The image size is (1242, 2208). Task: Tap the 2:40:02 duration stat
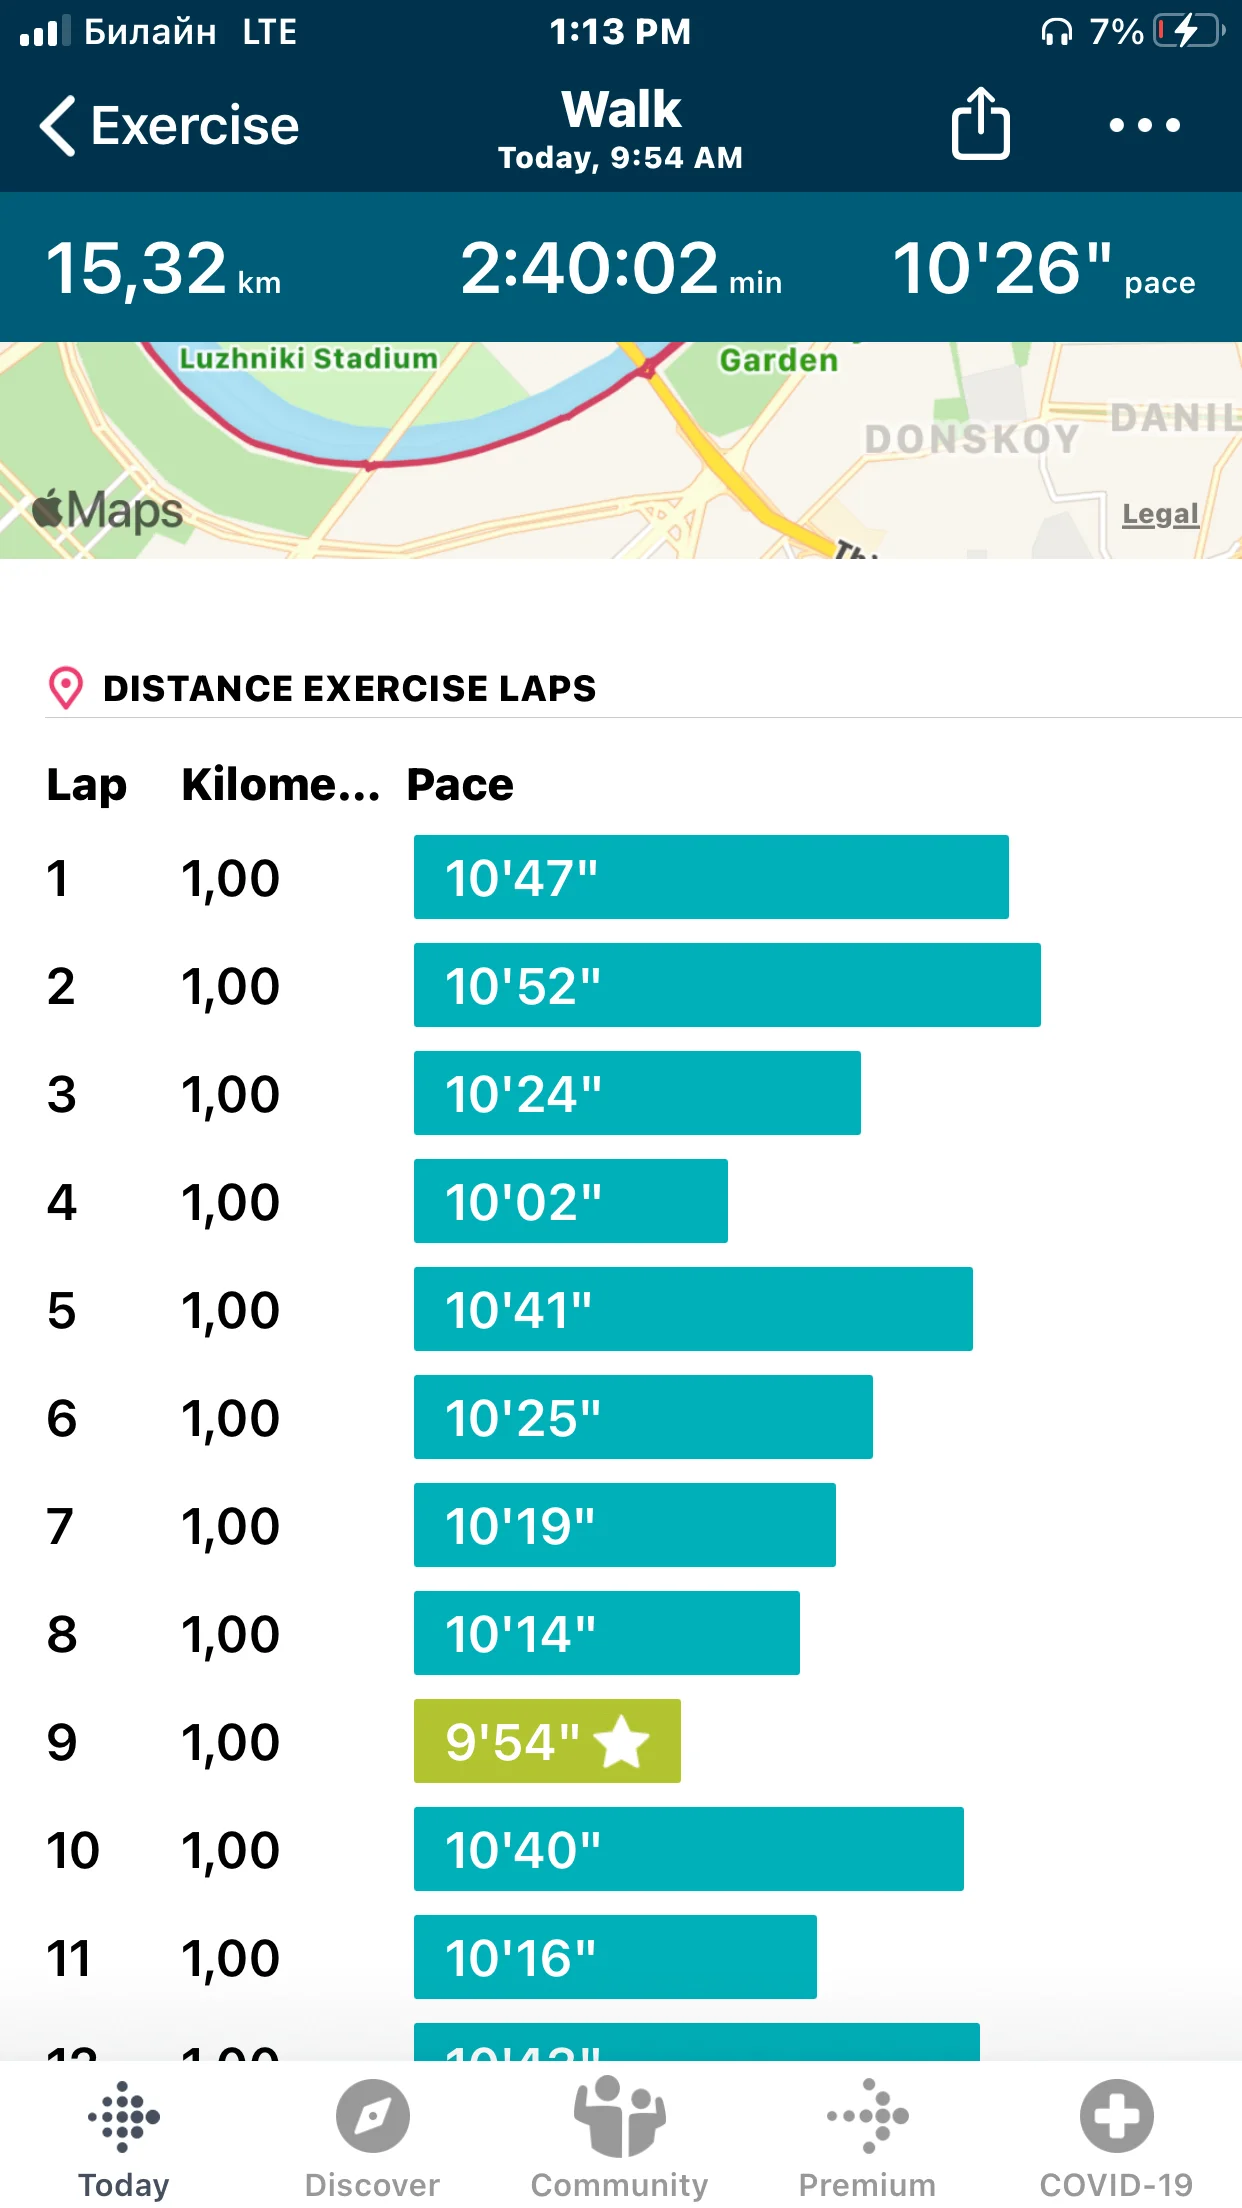pyautogui.click(x=620, y=268)
